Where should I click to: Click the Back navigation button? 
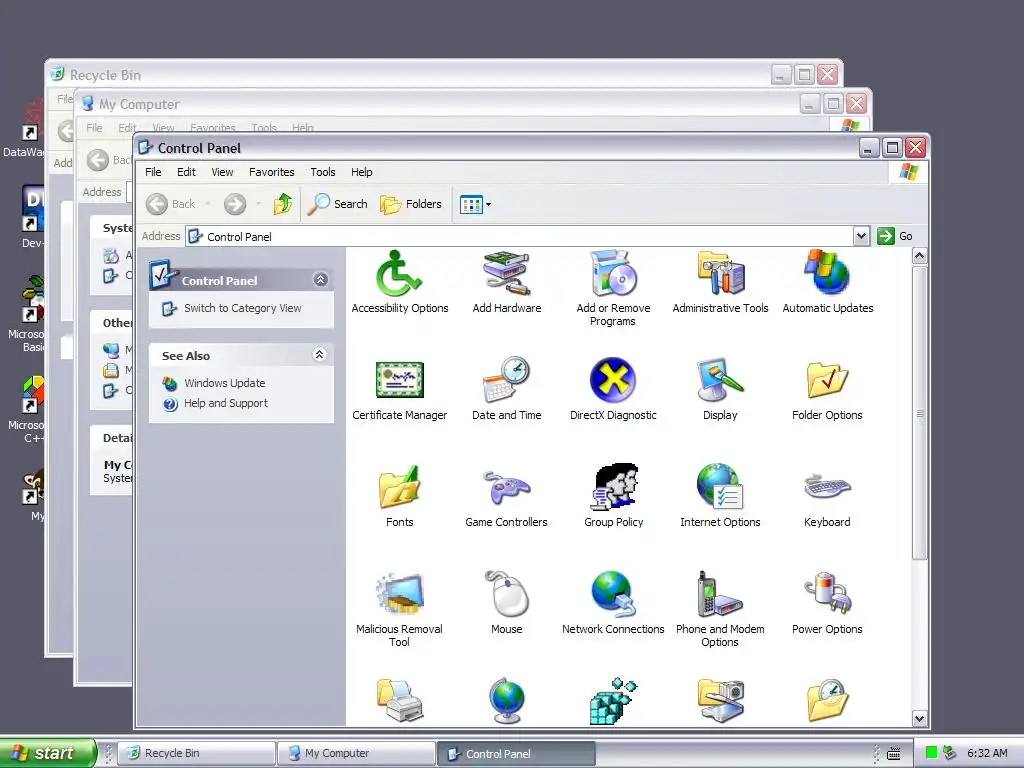[x=171, y=204]
